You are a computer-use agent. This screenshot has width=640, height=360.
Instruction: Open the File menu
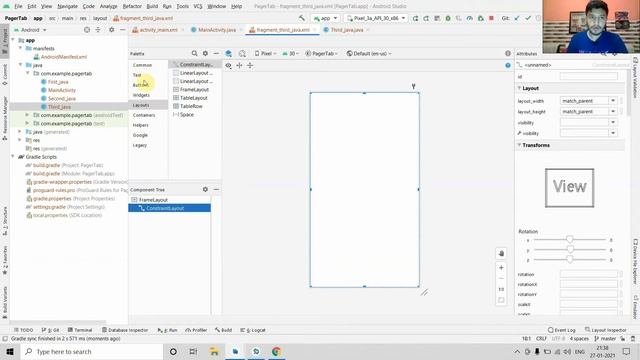[18, 6]
